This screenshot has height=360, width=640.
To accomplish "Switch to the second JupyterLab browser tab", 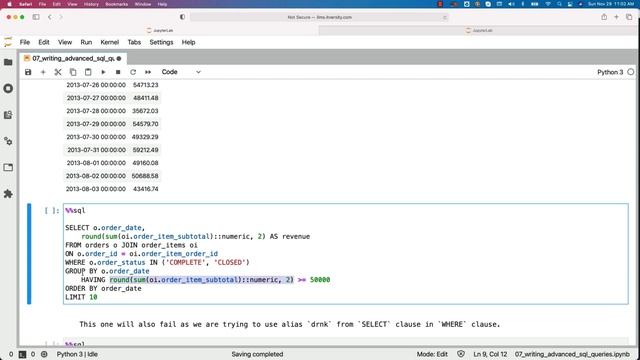I will pos(479,31).
